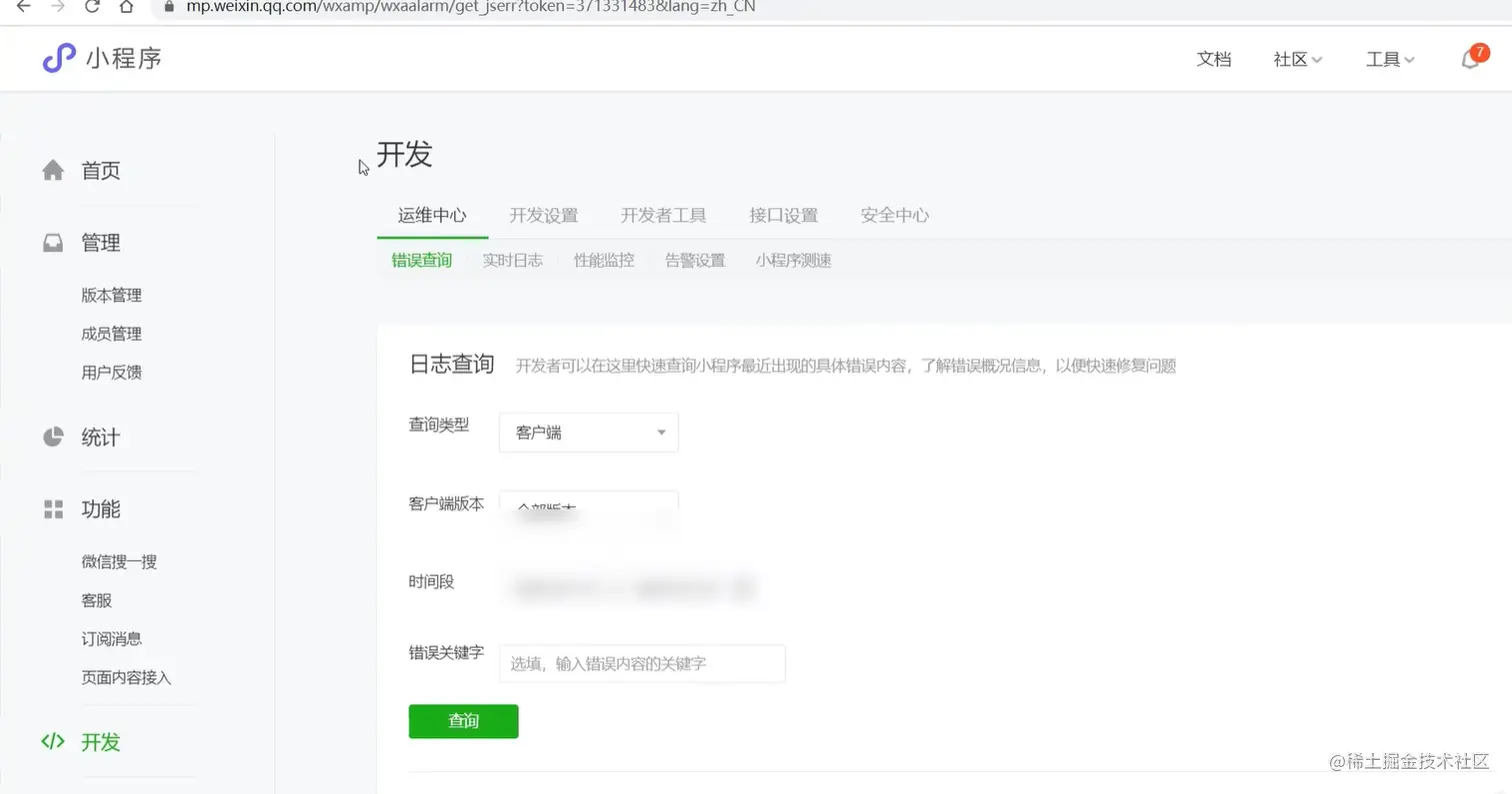
Task: Open the 时间段 date range picker
Action: coord(633,589)
